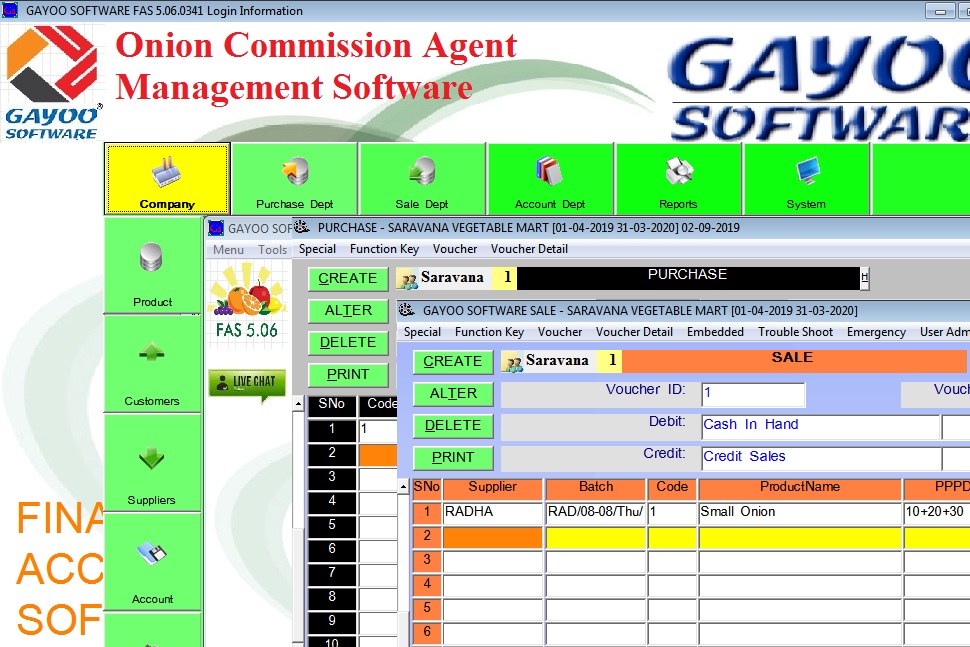Image resolution: width=970 pixels, height=647 pixels.
Task: Open Function Key menu in Sale window
Action: 489,332
